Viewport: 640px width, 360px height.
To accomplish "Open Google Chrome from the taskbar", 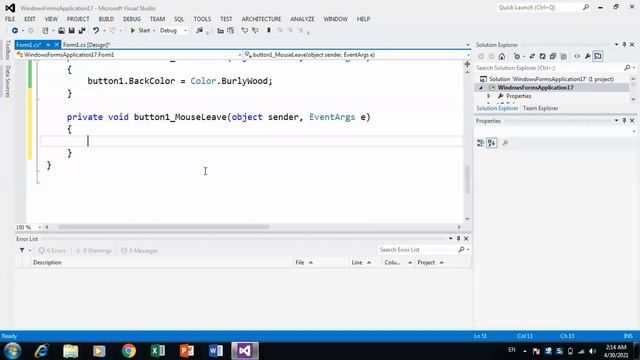I will (129, 351).
